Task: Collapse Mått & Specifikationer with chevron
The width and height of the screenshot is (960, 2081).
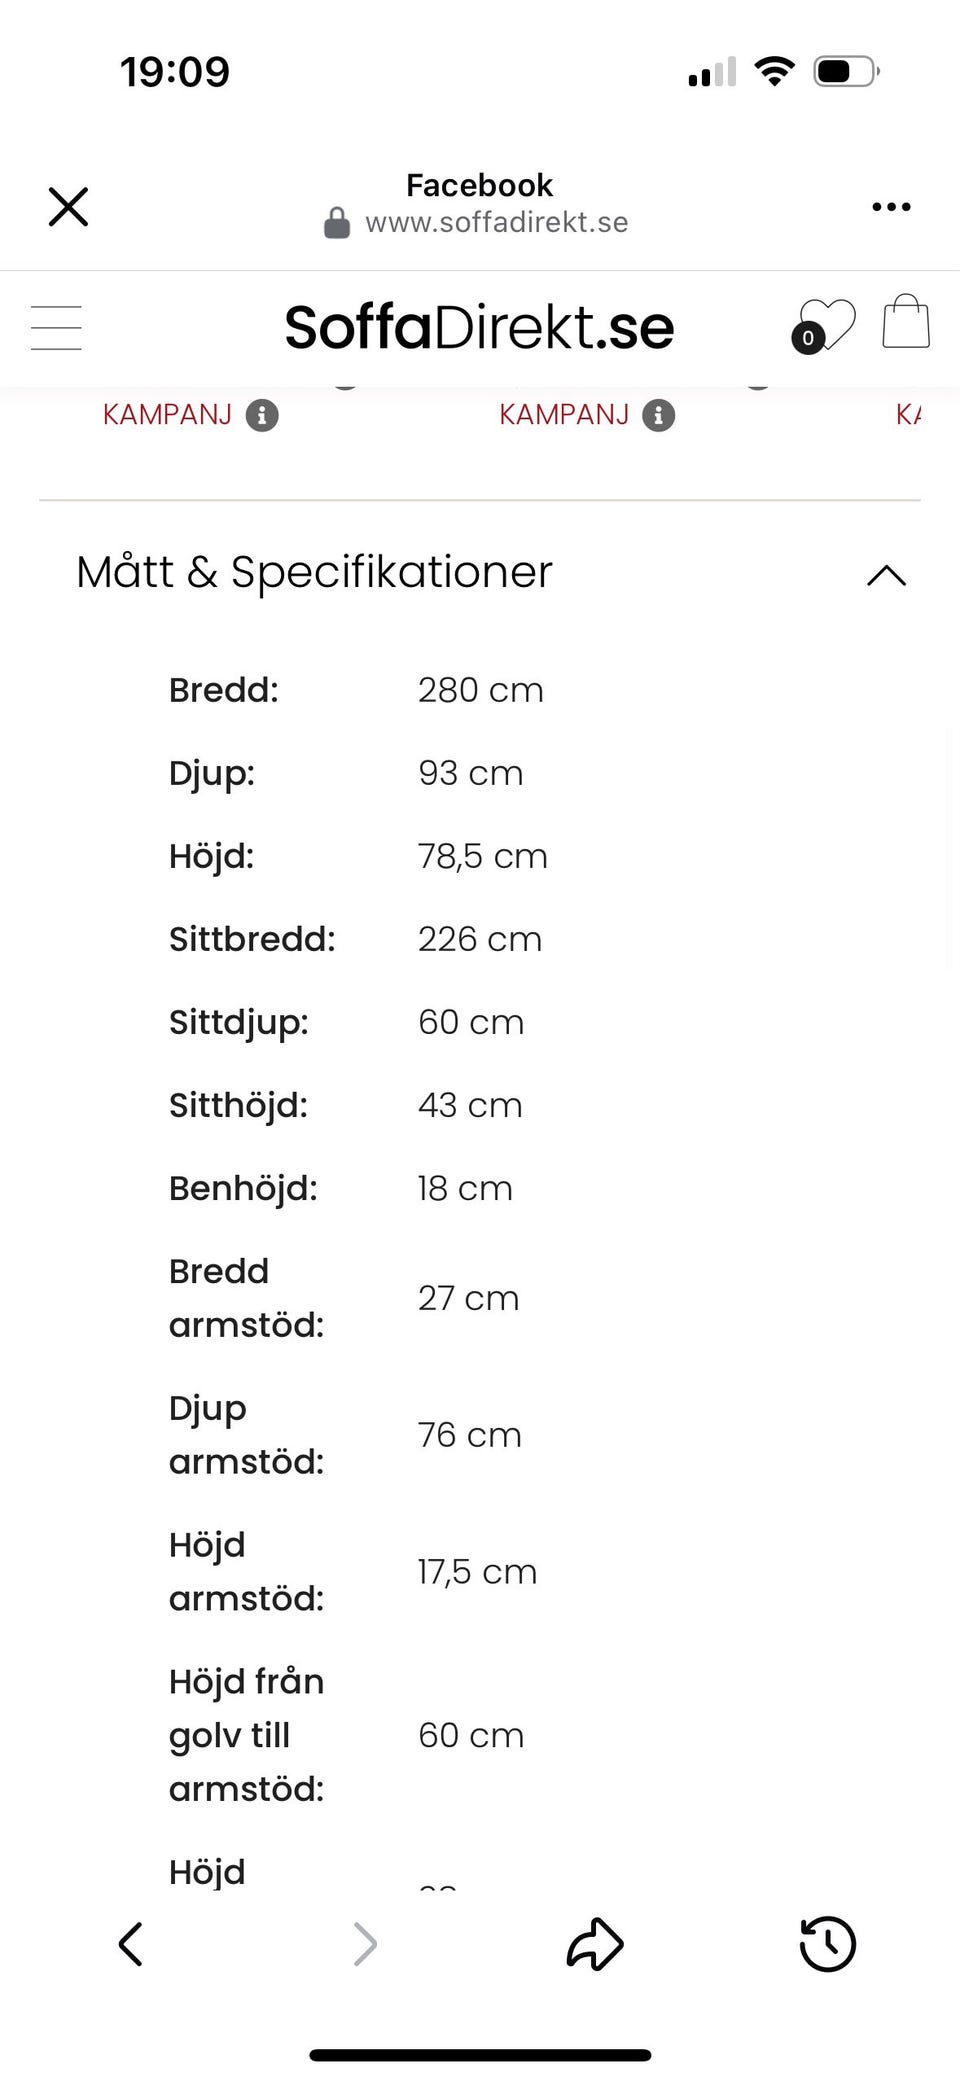Action: (886, 575)
